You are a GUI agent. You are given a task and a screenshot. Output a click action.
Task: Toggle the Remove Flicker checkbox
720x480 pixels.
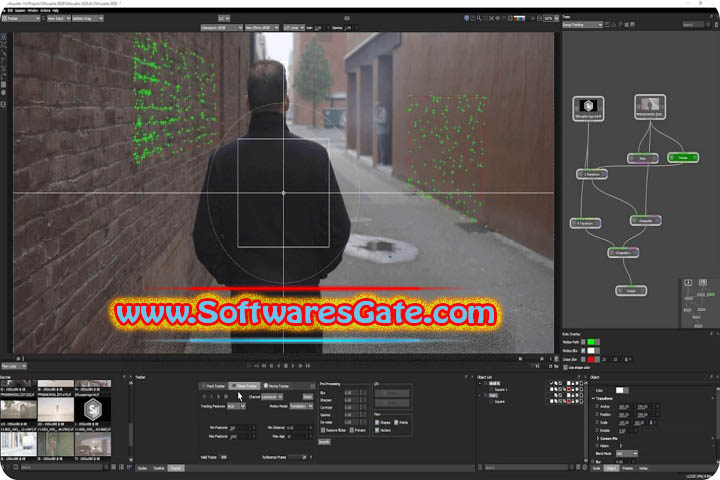[x=323, y=430]
